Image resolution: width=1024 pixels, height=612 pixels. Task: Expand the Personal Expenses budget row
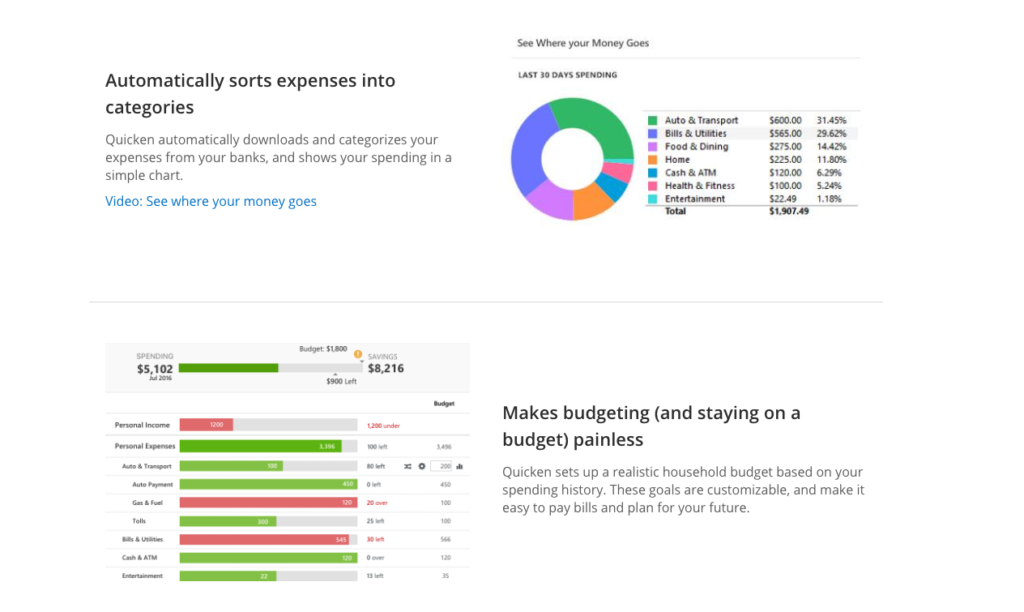(144, 446)
